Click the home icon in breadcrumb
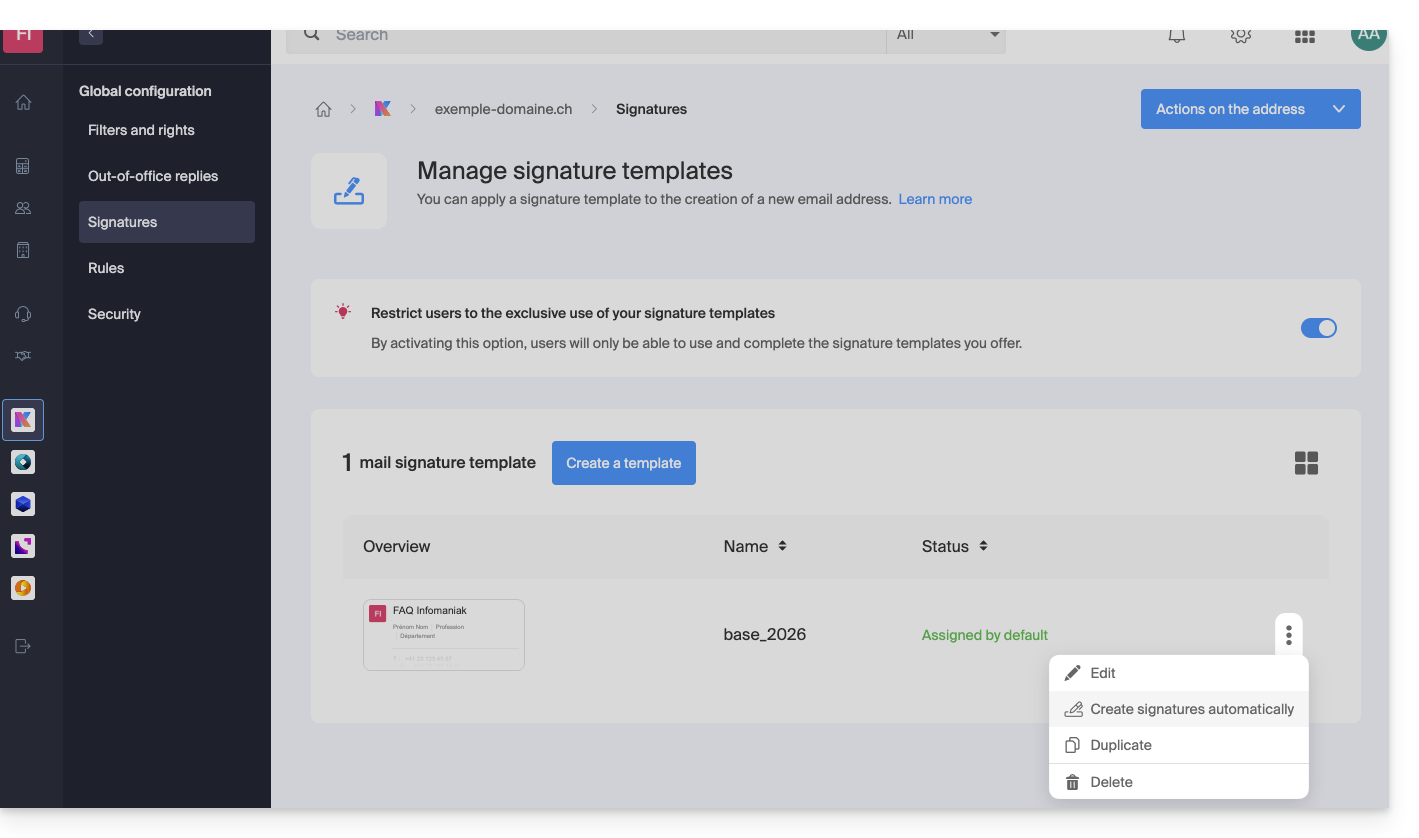Image resolution: width=1419 pixels, height=838 pixels. 323,110
